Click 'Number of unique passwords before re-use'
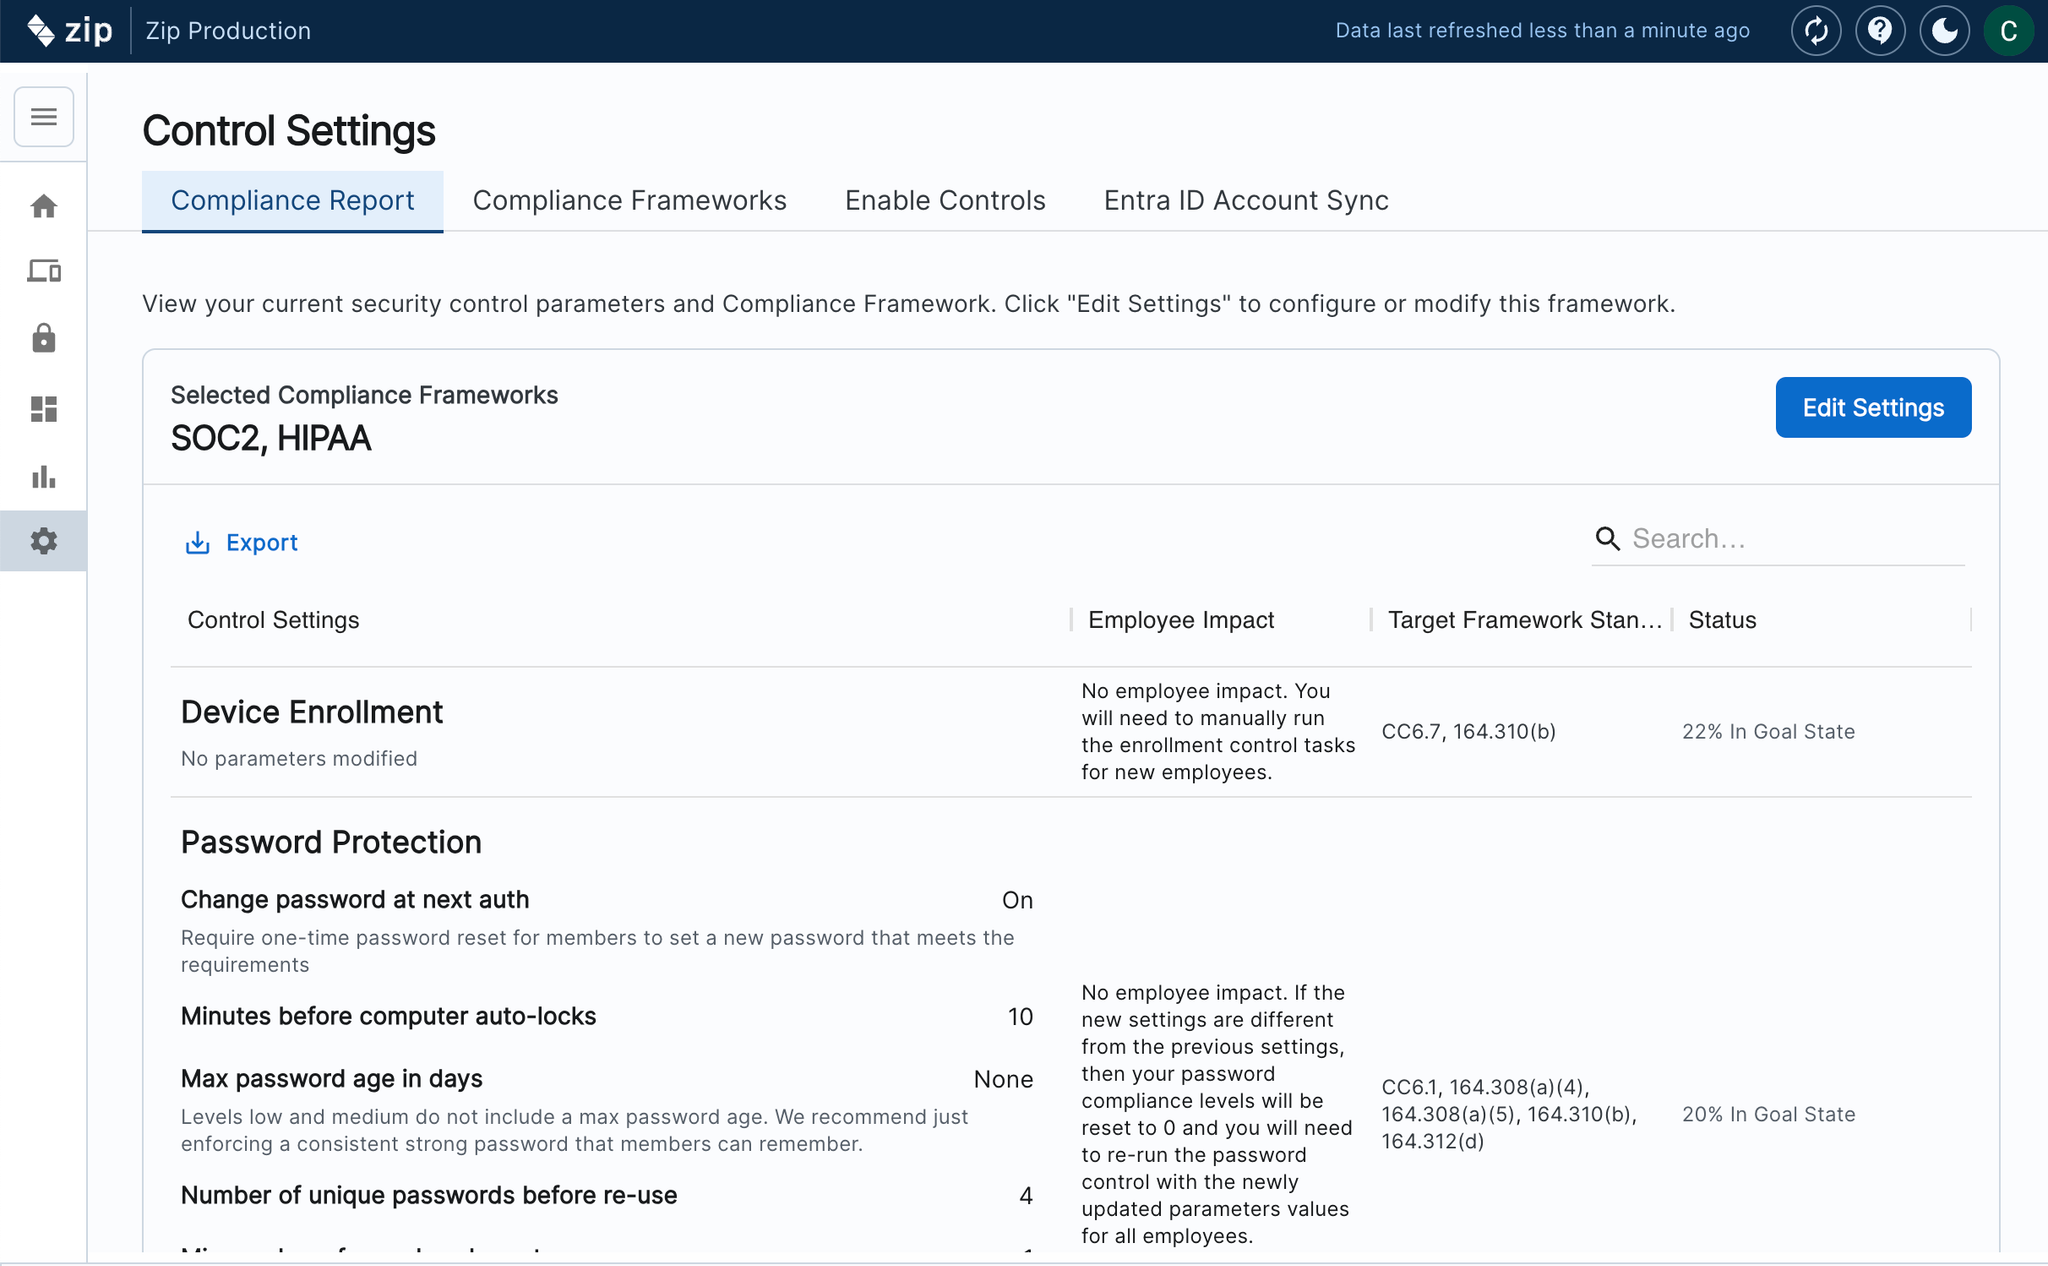Viewport: 2048px width, 1266px height. 429,1196
